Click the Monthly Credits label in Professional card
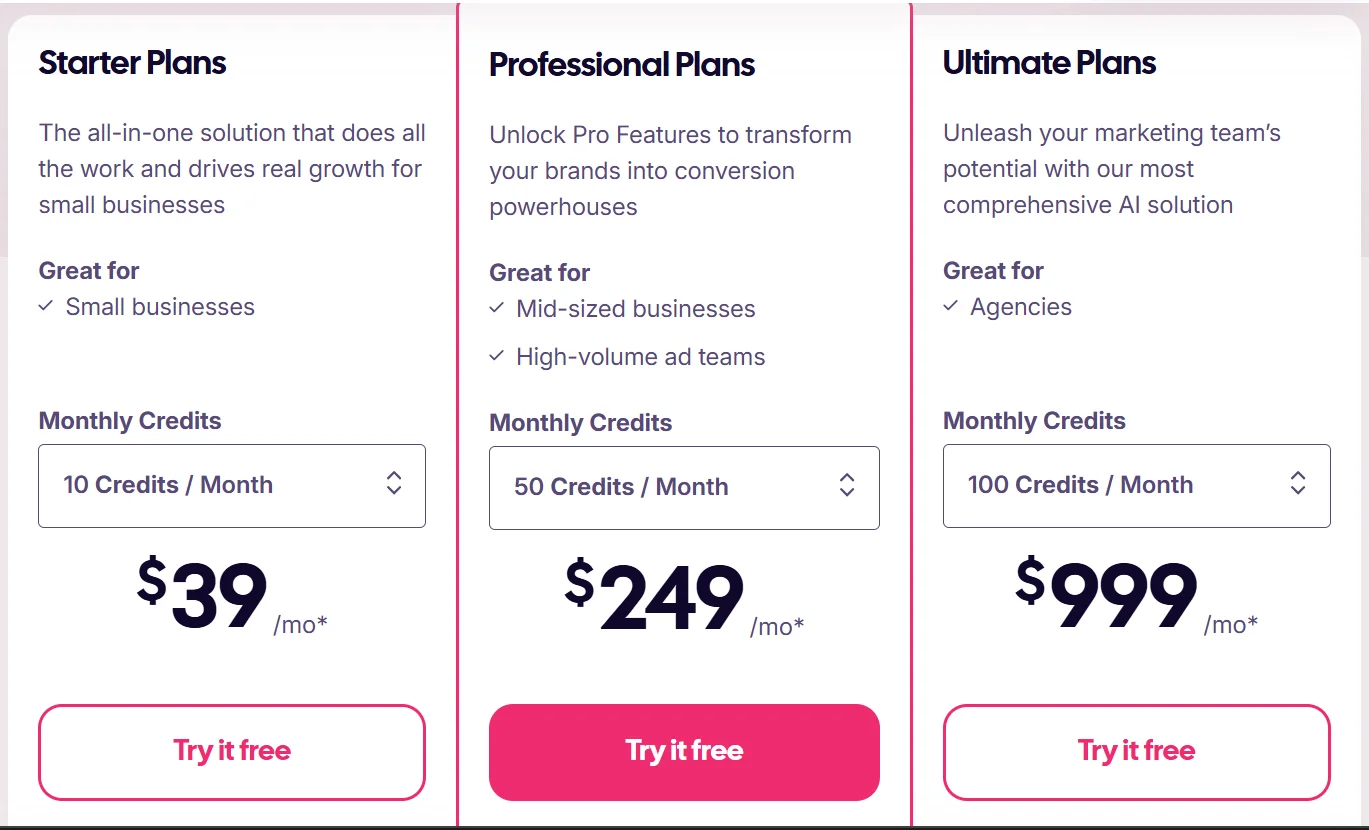The image size is (1369, 830). pyautogui.click(x=580, y=422)
